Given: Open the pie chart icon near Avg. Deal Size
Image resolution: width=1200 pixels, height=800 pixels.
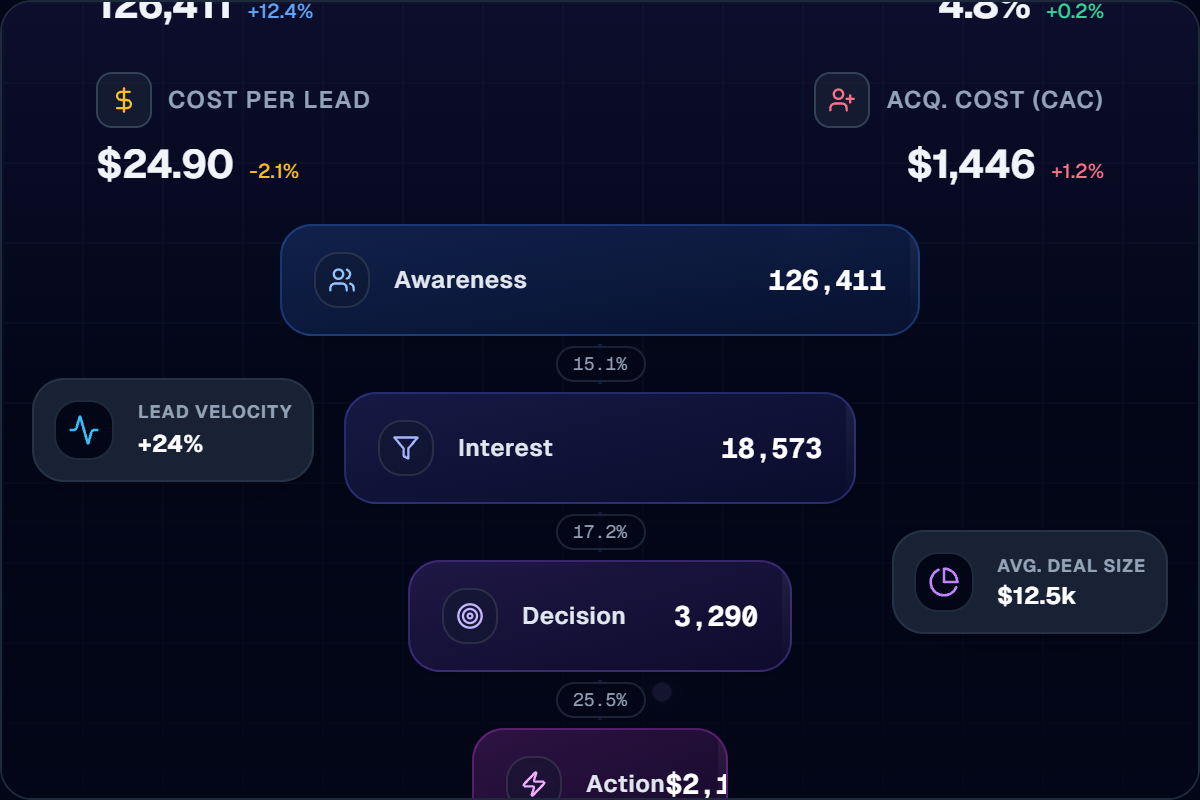Looking at the screenshot, I should click(x=944, y=581).
